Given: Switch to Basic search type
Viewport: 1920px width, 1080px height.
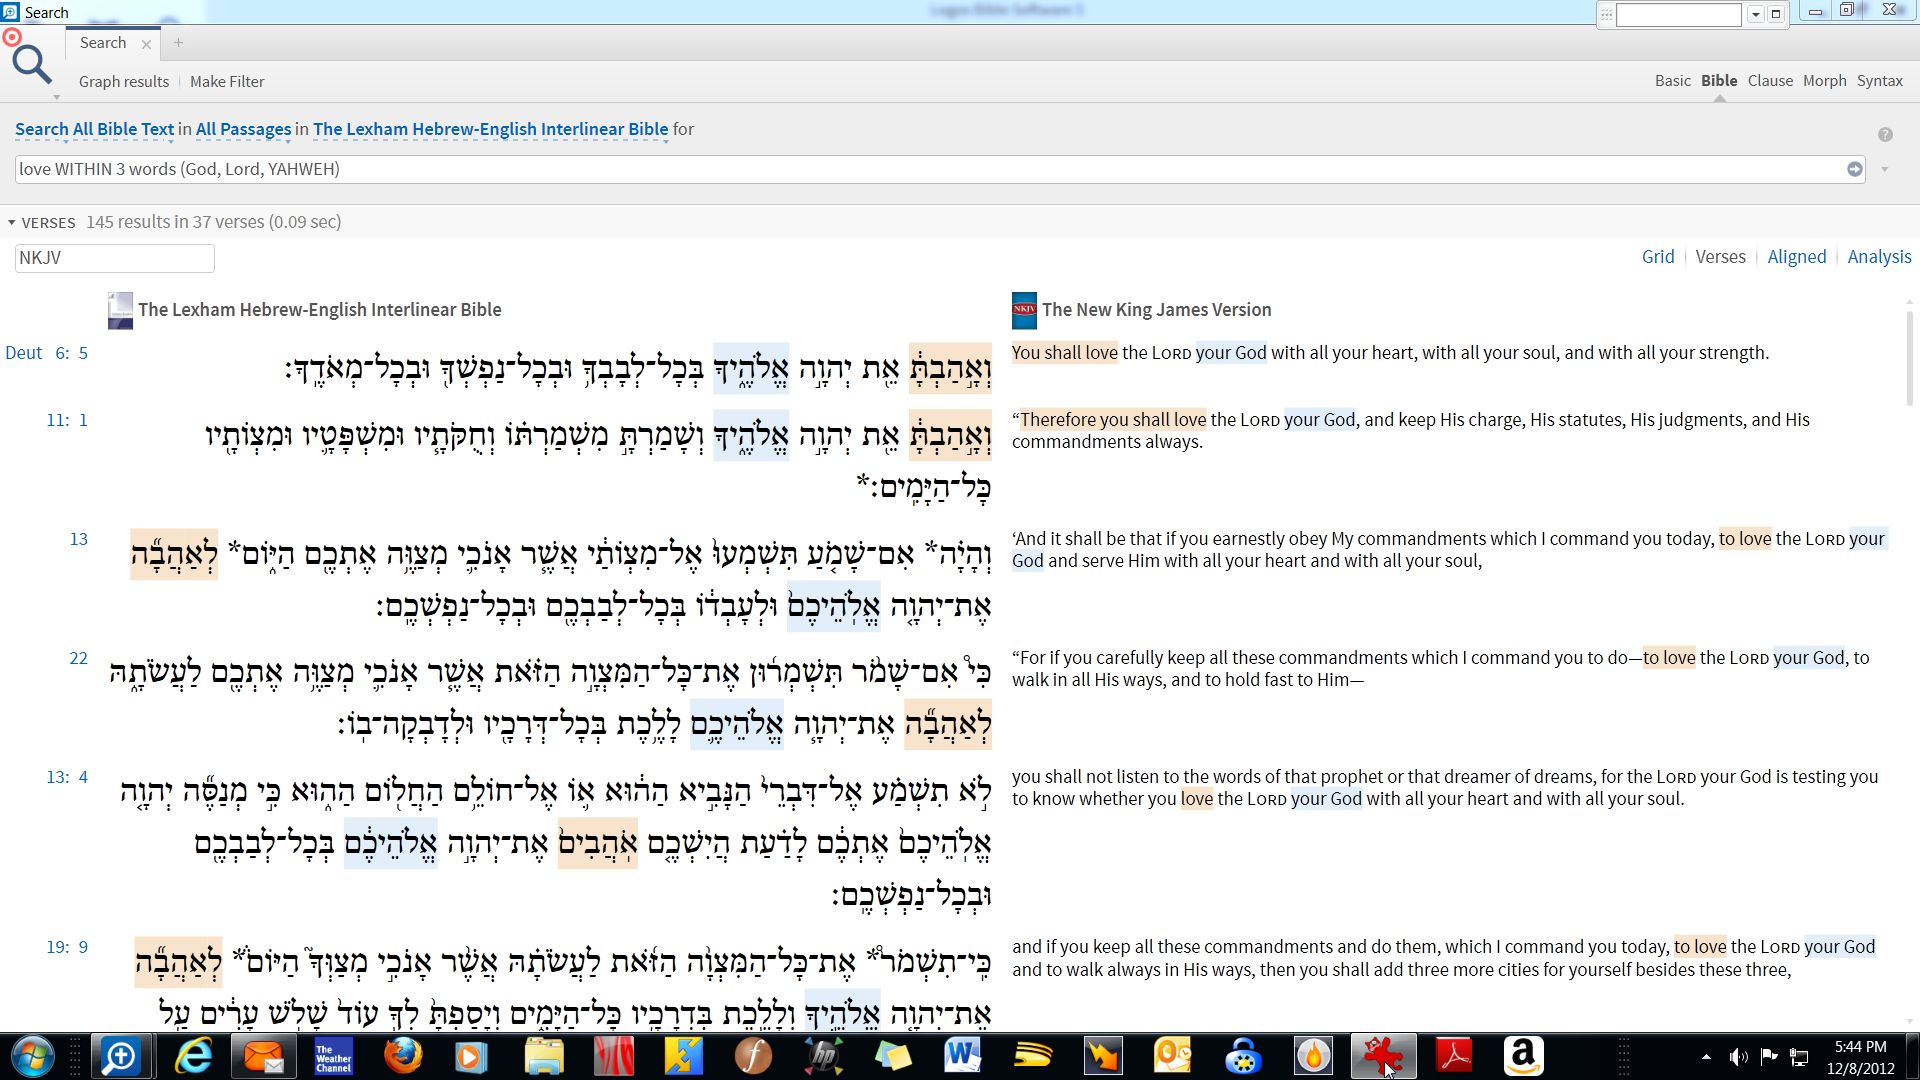Looking at the screenshot, I should 1672,81.
